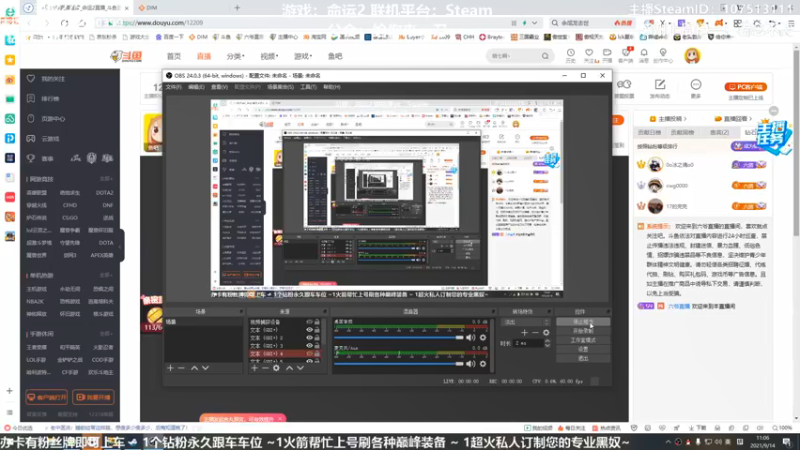Mute the microphone/Aux speaker icon in the mixer
The width and height of the screenshot is (800, 450).
click(470, 364)
